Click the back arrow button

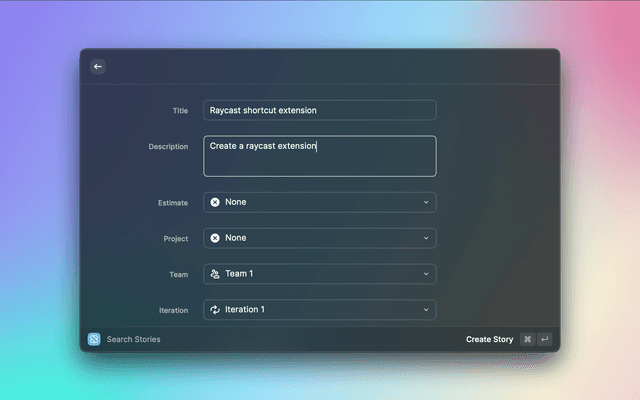coord(98,66)
